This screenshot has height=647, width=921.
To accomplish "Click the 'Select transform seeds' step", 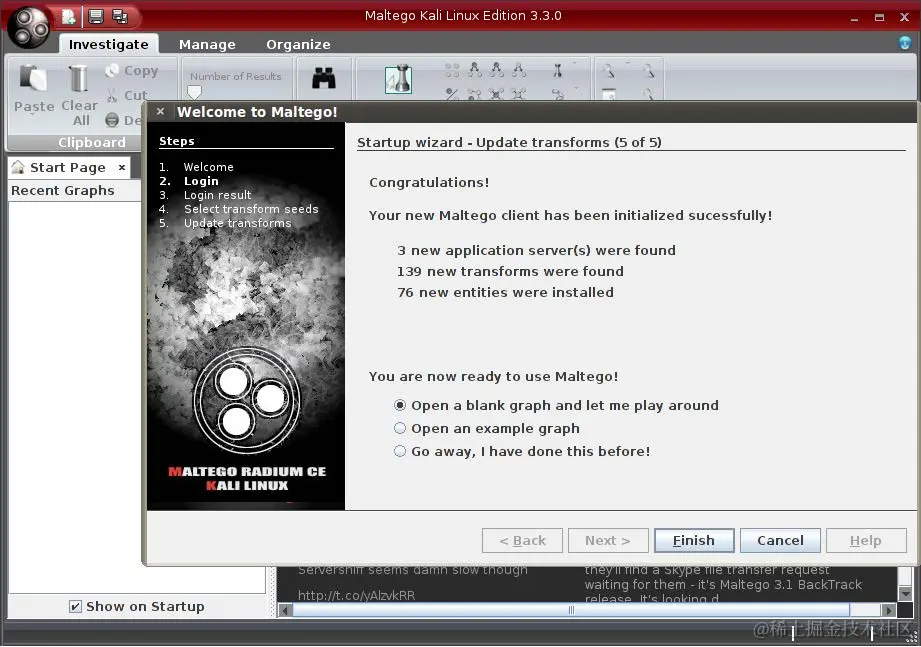I will pos(251,209).
